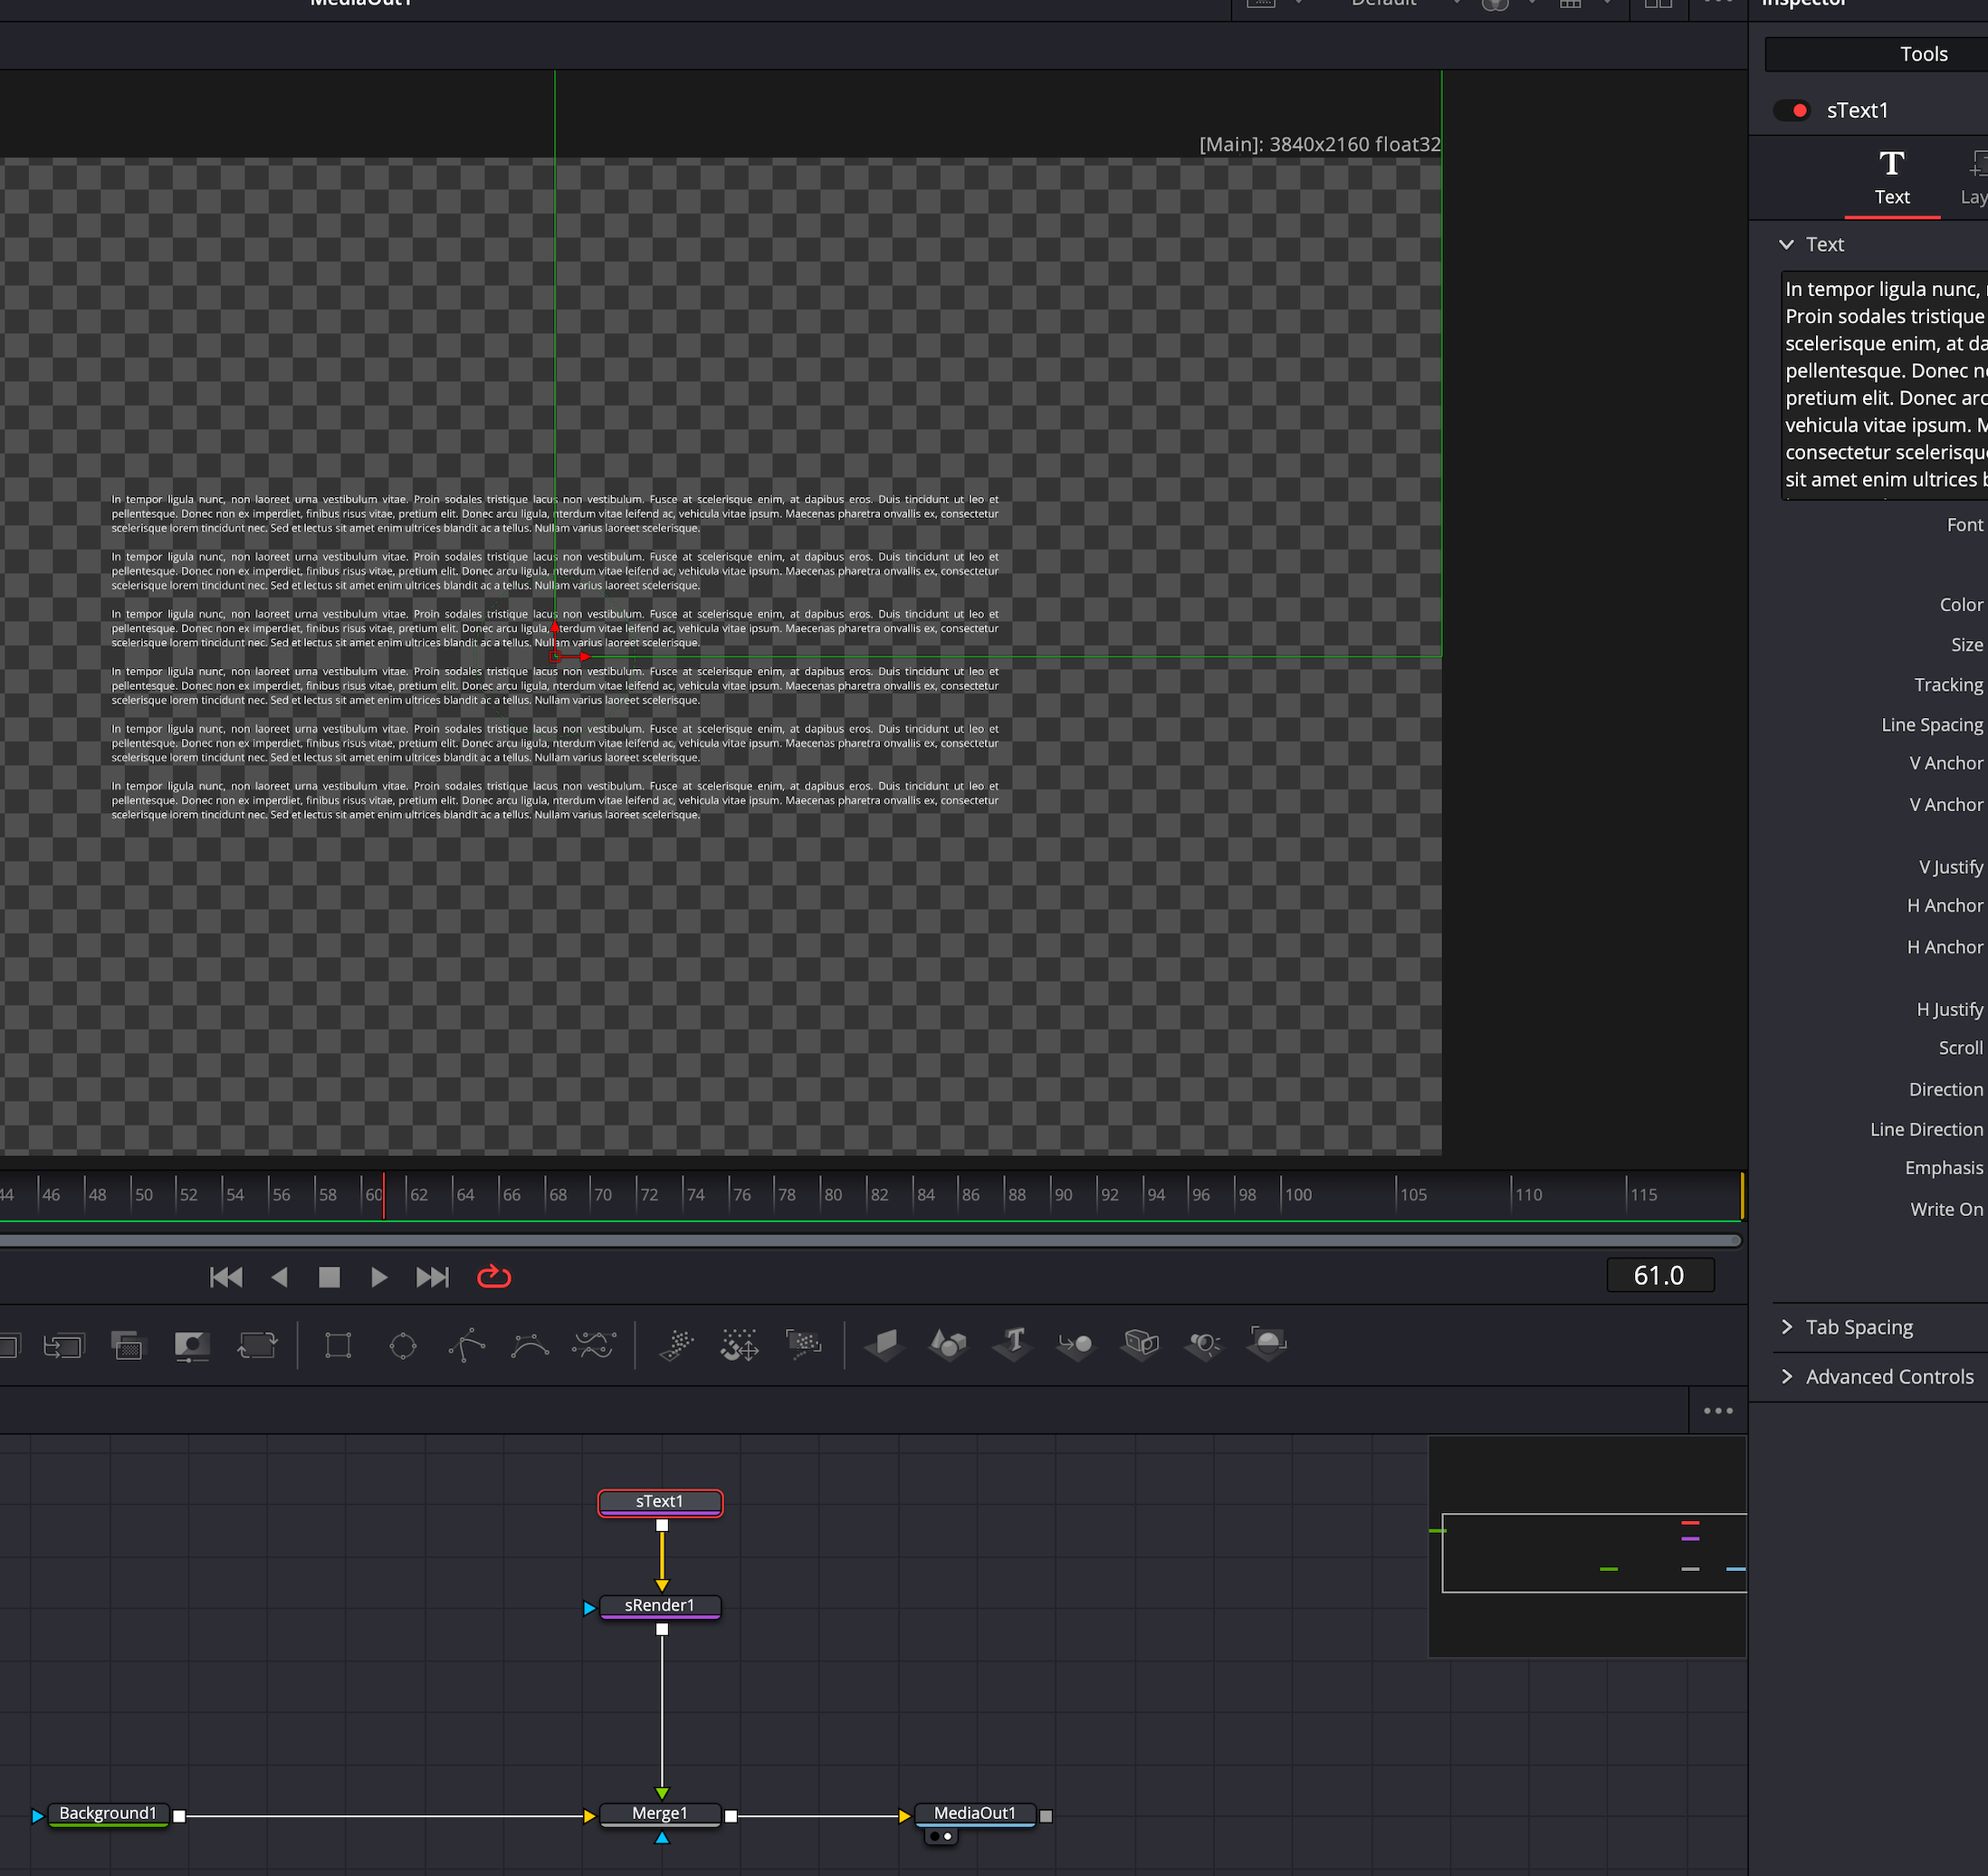Open the Text tab of sText1

(x=1892, y=178)
